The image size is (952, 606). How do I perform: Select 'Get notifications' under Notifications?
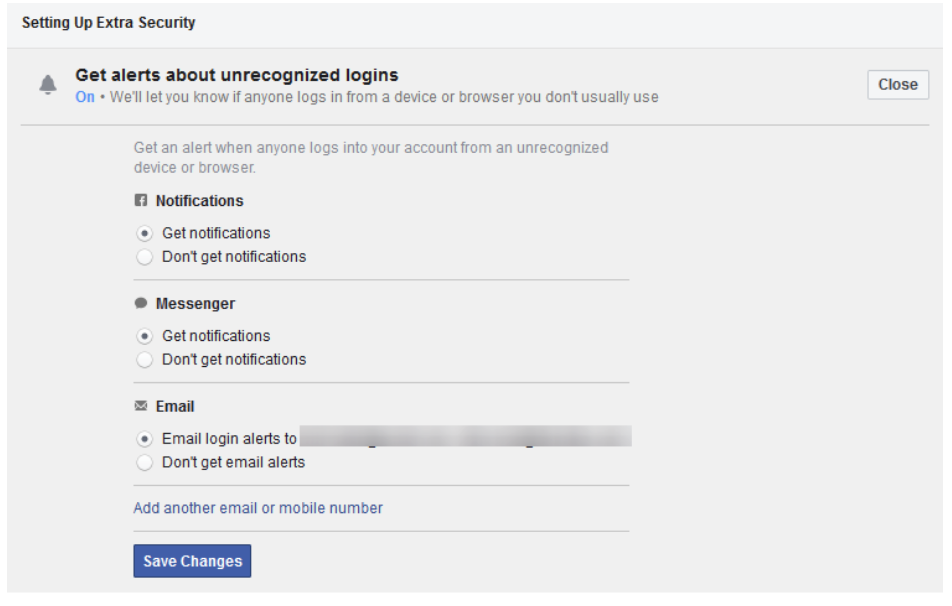145,233
